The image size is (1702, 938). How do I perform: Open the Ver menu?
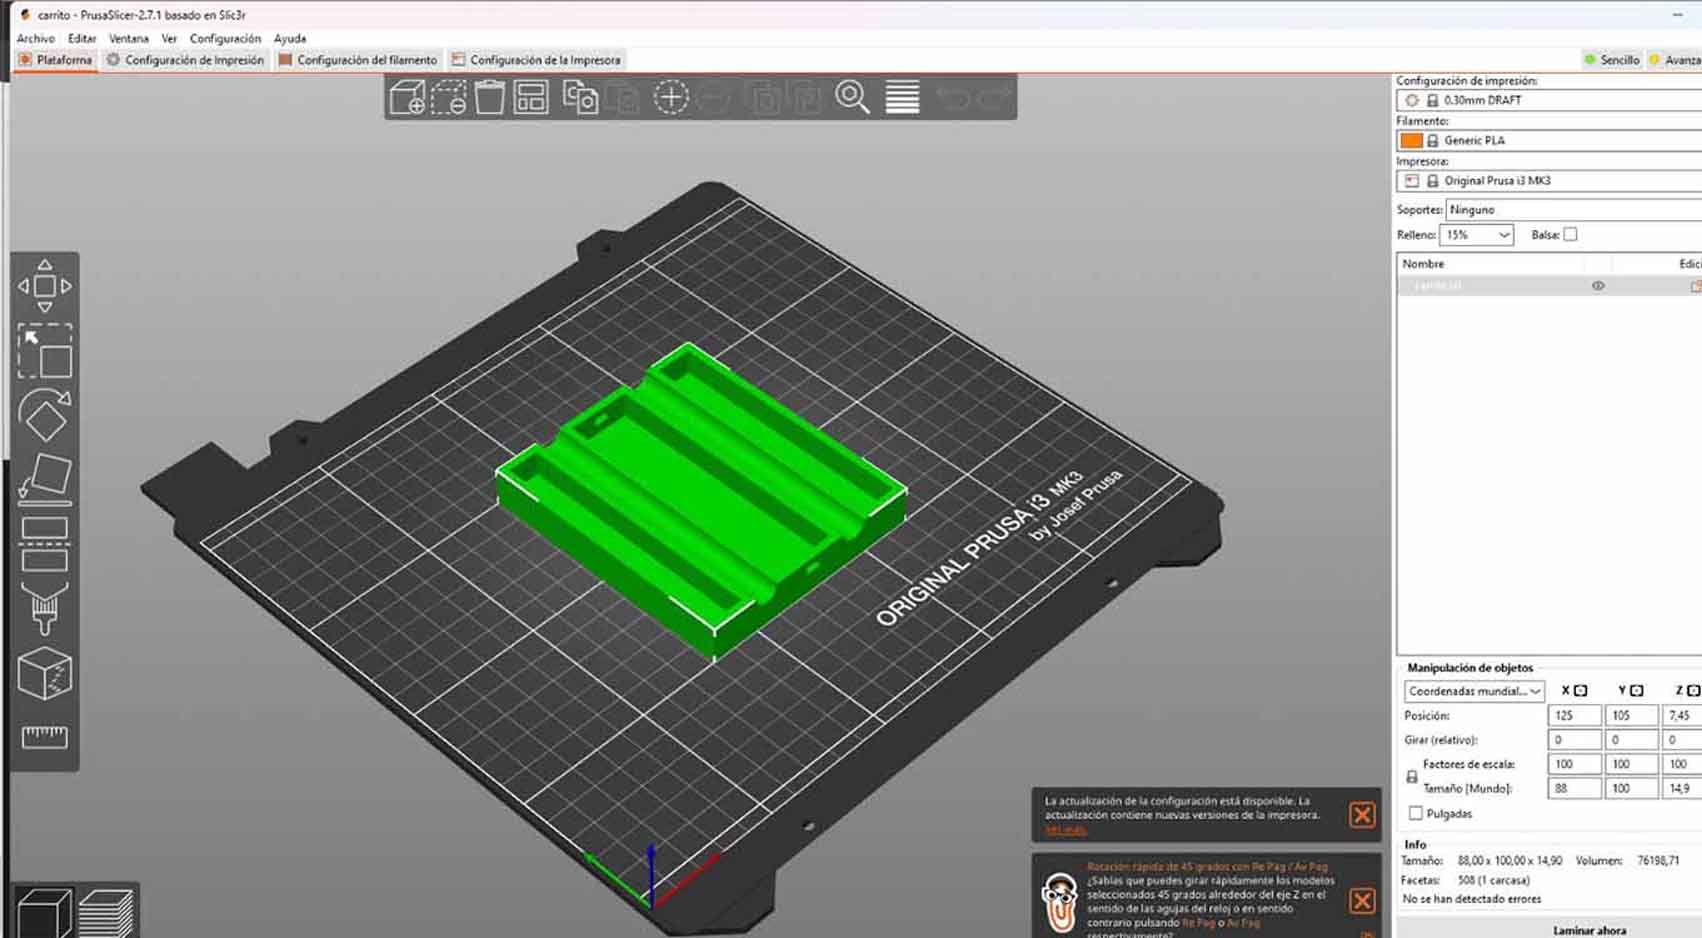[x=169, y=38]
